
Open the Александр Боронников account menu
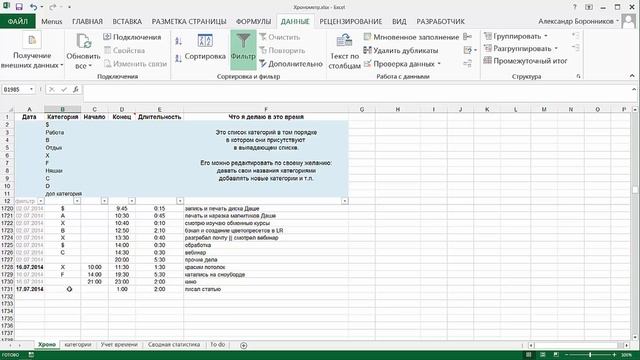578,21
